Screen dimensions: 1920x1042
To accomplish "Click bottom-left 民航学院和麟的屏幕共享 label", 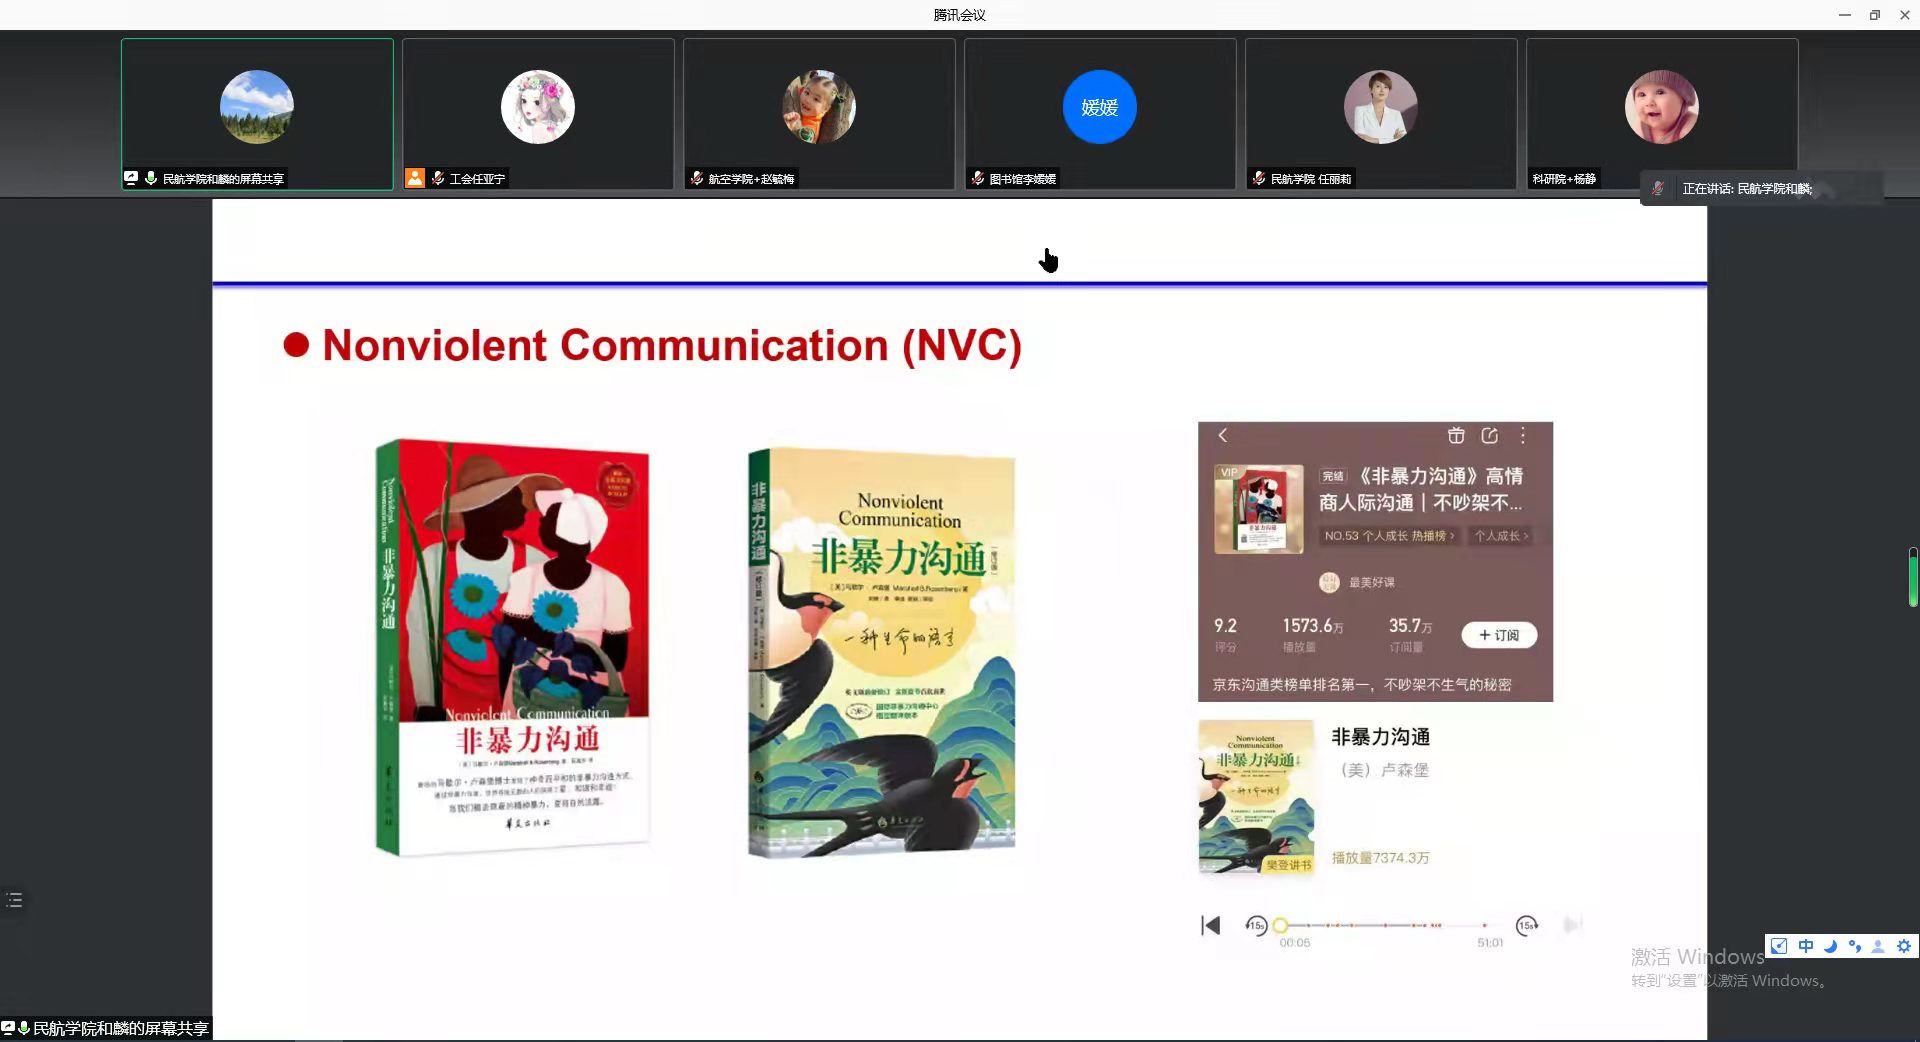I will (x=120, y=1028).
